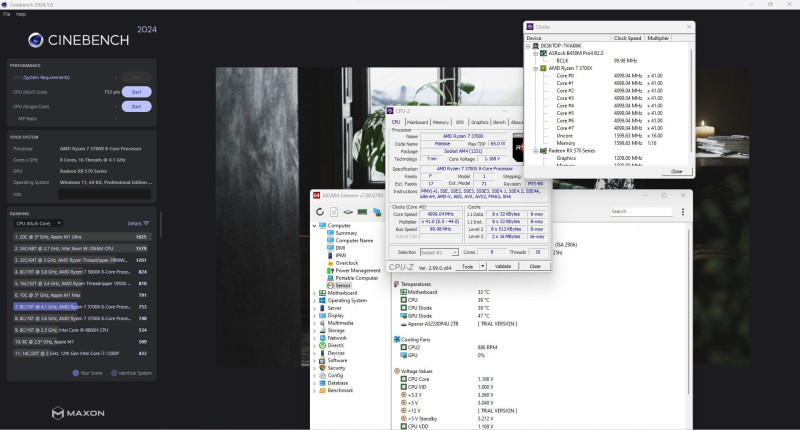Image resolution: width=800 pixels, height=430 pixels.
Task: Select DMI in AIDA64 tree
Action: point(340,248)
